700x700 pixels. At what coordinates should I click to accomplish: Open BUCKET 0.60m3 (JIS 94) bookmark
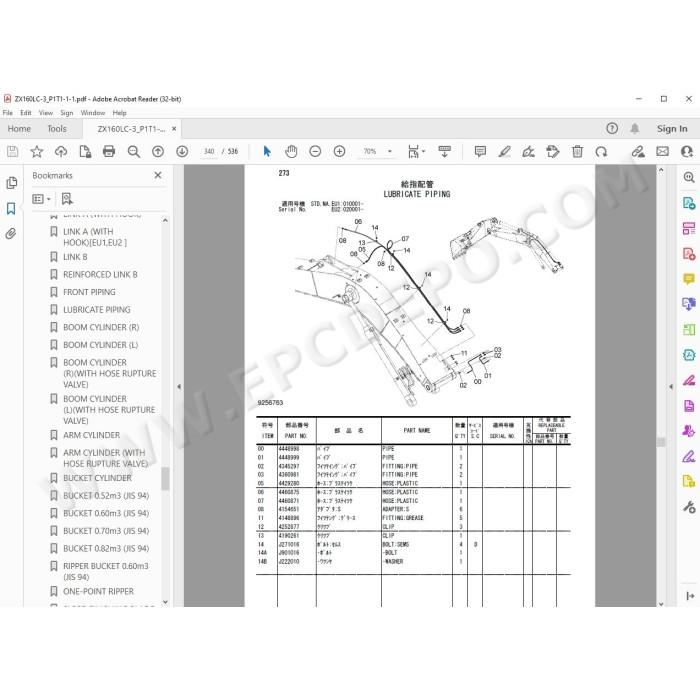(x=106, y=513)
